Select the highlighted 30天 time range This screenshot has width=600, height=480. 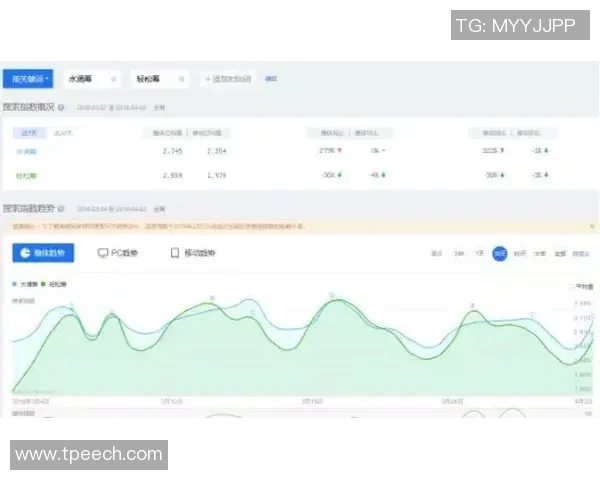(499, 253)
